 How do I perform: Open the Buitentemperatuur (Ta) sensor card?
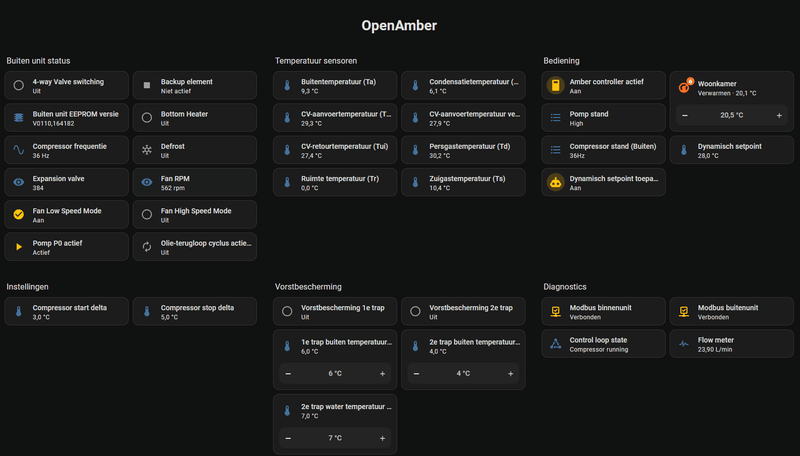click(334, 86)
